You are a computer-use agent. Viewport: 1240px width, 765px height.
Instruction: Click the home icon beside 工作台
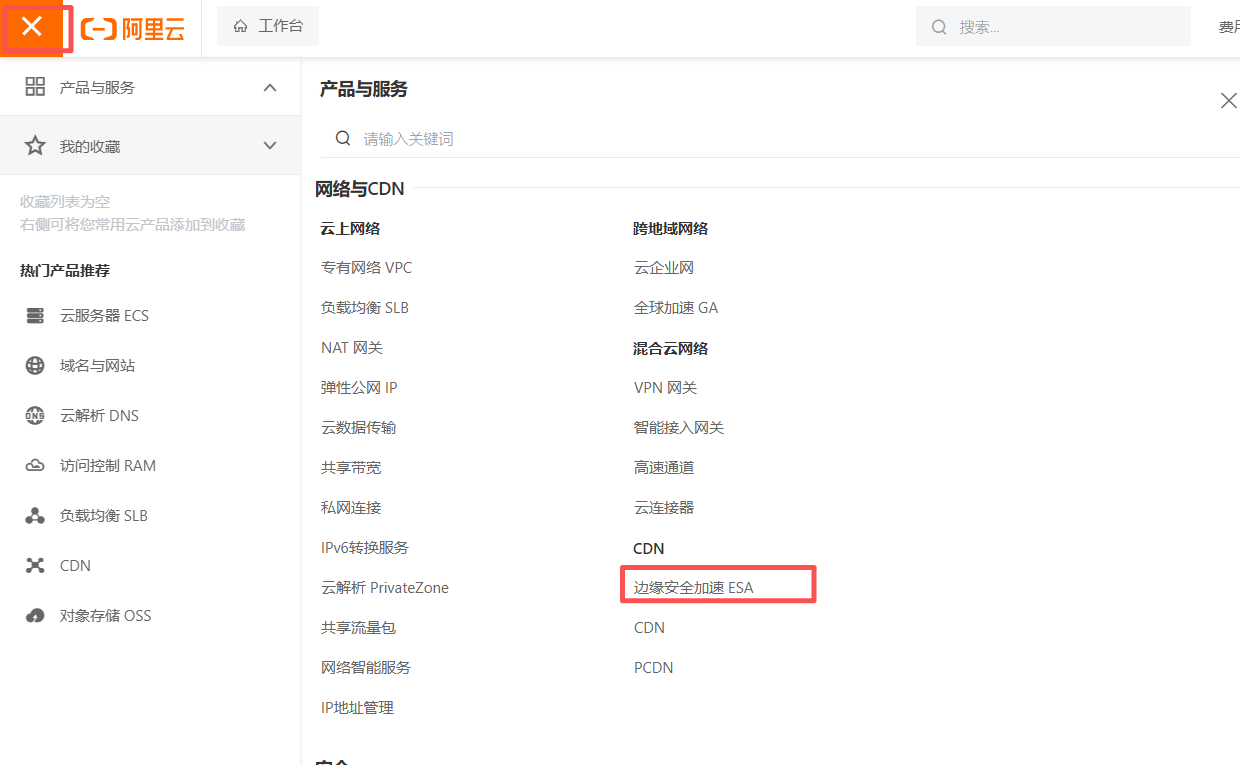(240, 26)
